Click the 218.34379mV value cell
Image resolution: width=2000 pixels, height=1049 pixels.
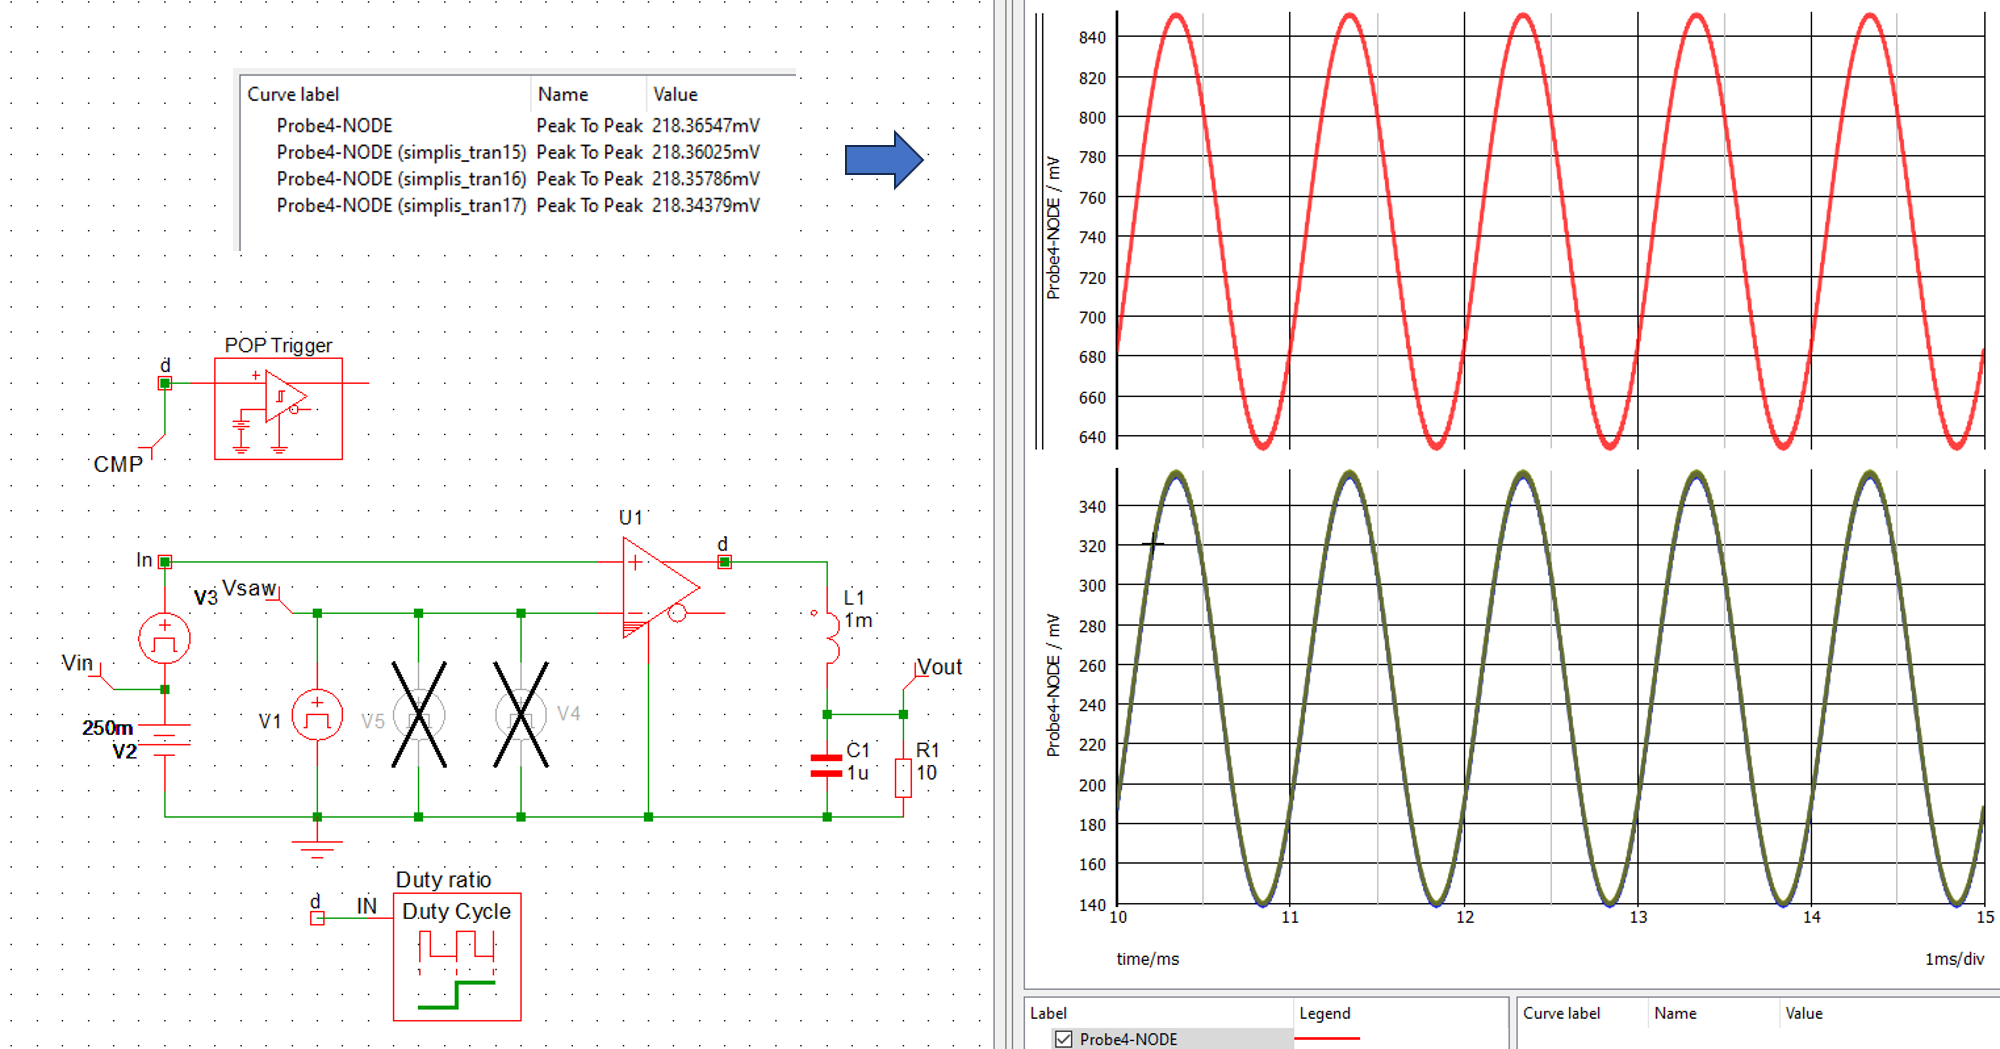tap(706, 205)
